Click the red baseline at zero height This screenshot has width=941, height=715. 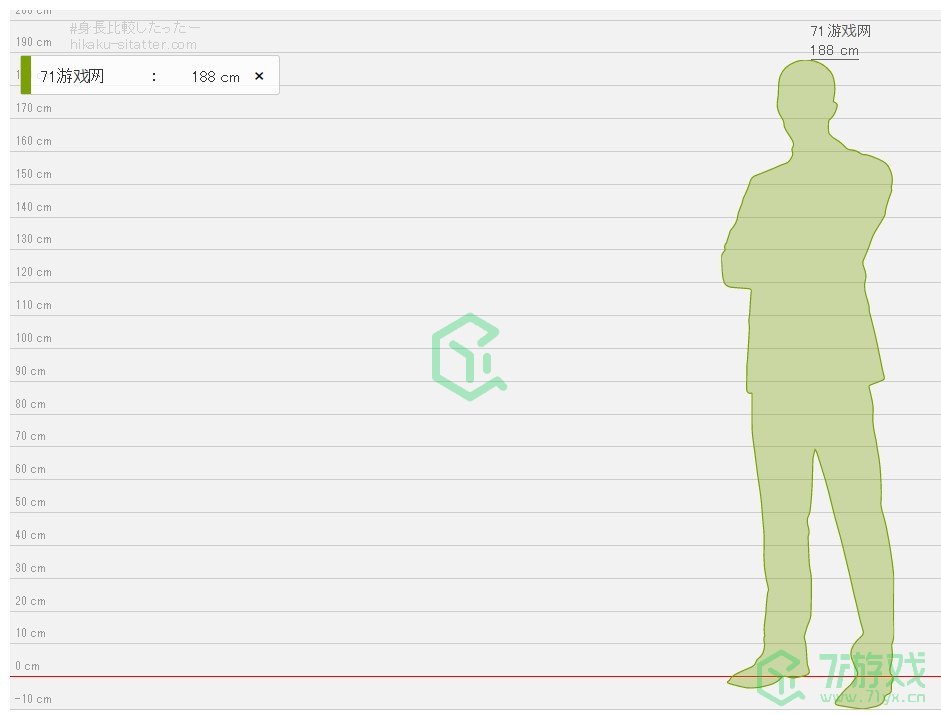coord(400,677)
